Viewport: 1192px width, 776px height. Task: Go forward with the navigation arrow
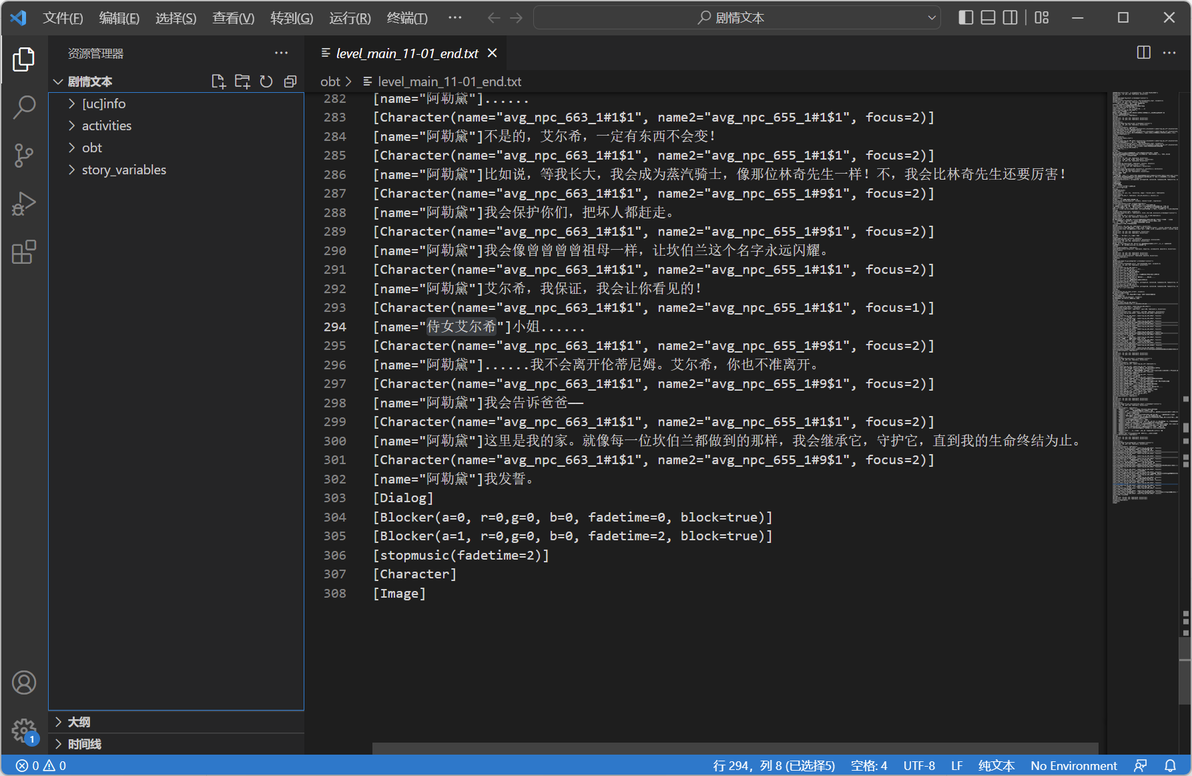click(516, 17)
